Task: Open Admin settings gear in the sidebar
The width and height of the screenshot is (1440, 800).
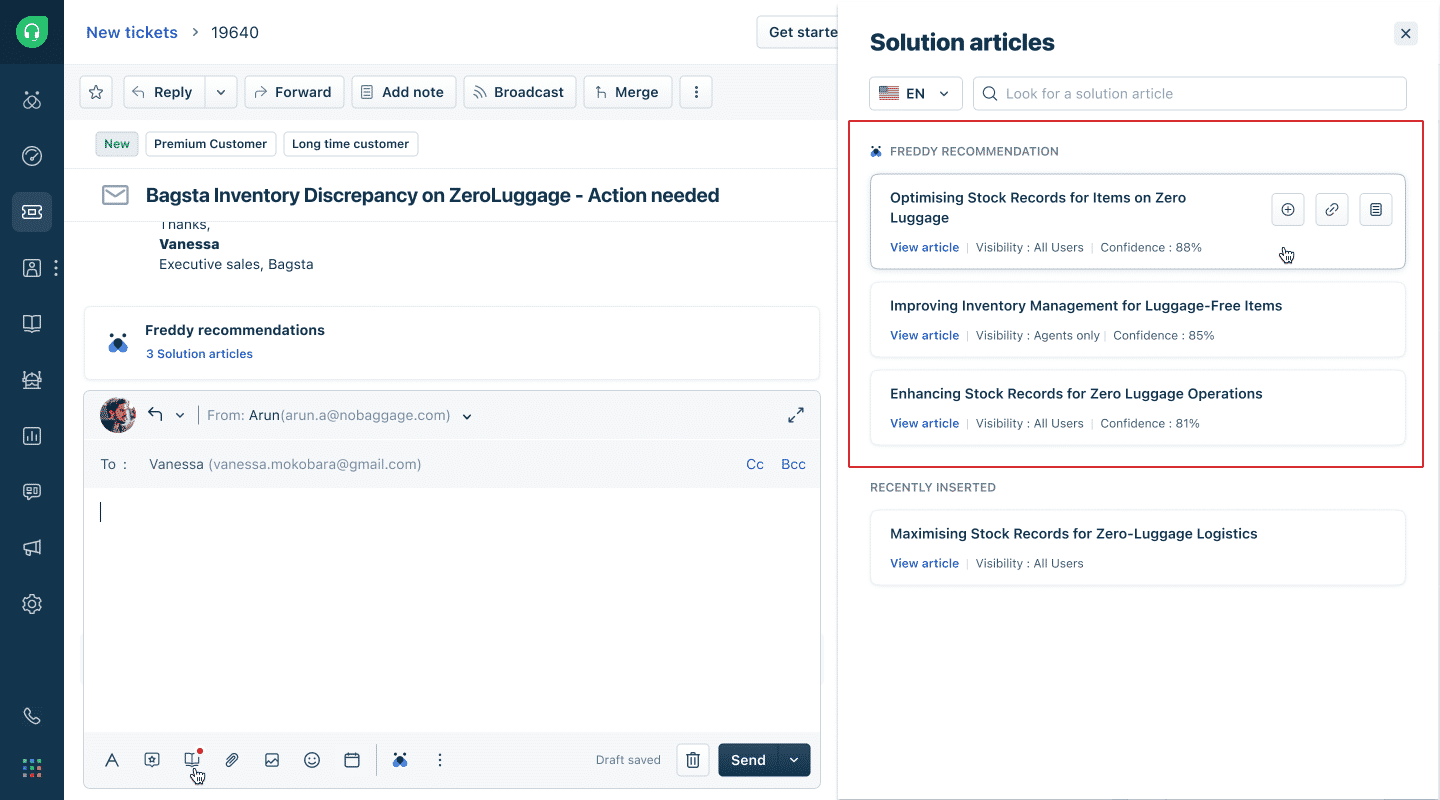Action: pyautogui.click(x=31, y=604)
